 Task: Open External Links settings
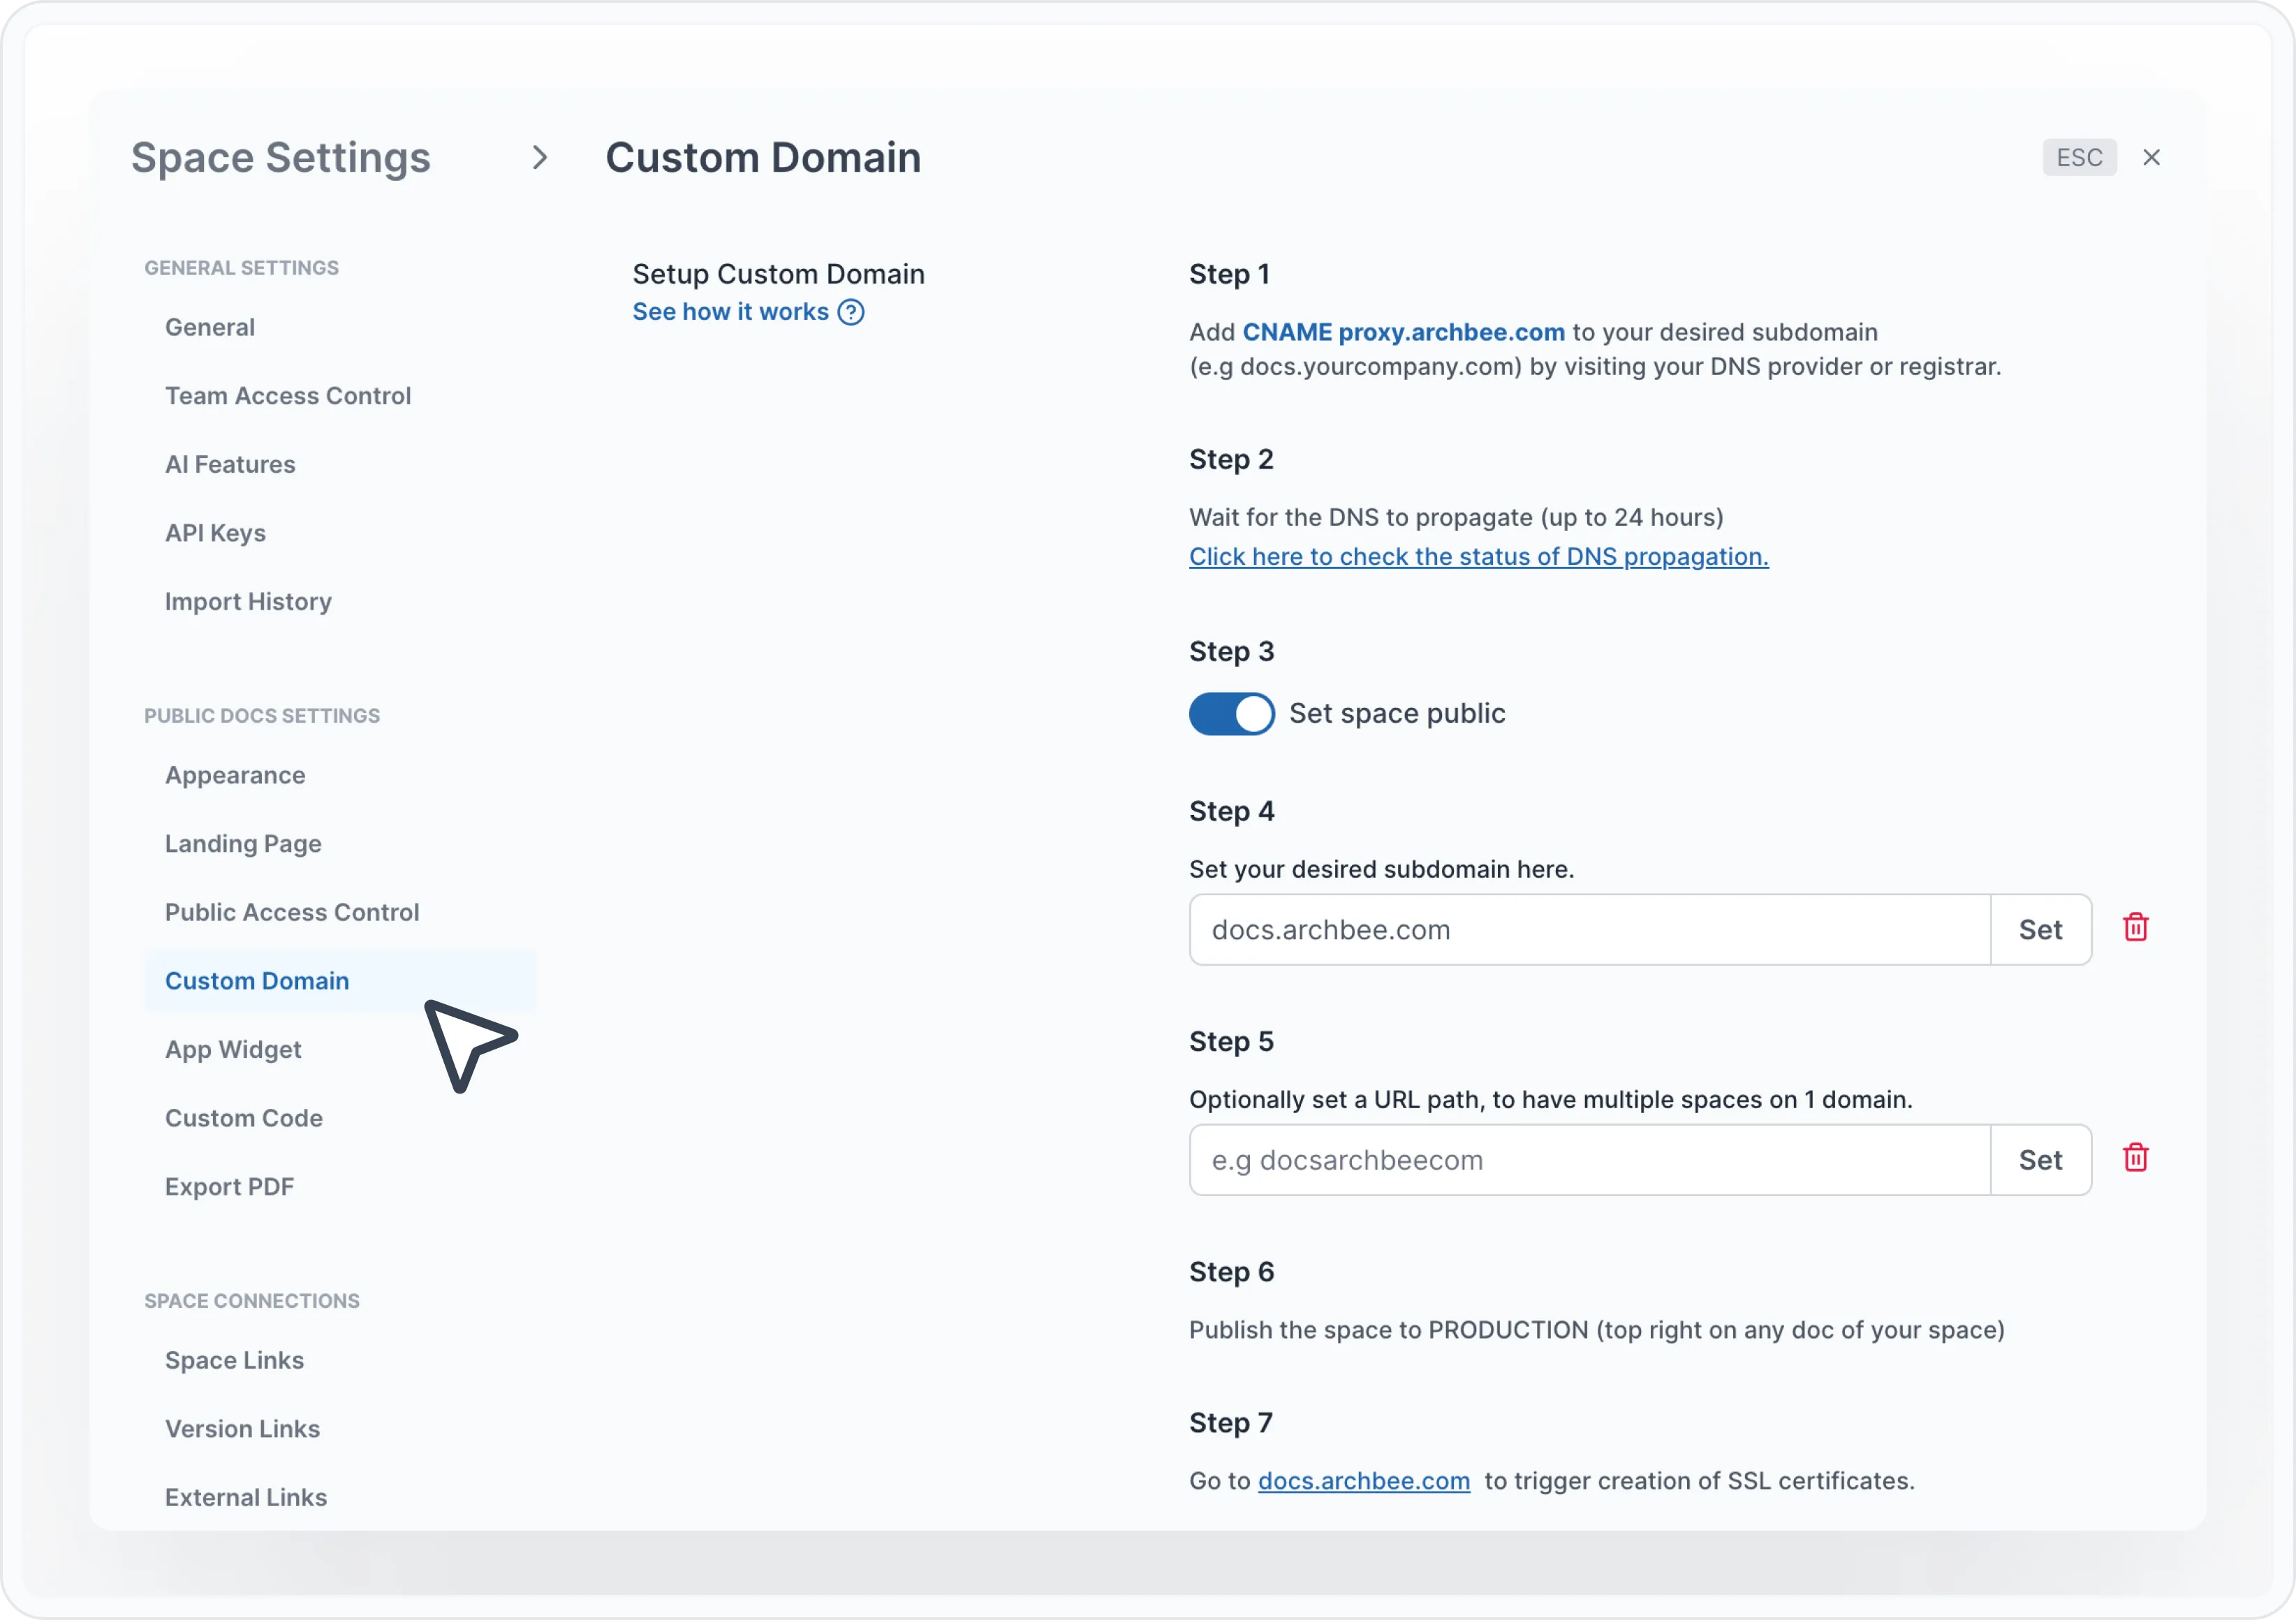(246, 1497)
